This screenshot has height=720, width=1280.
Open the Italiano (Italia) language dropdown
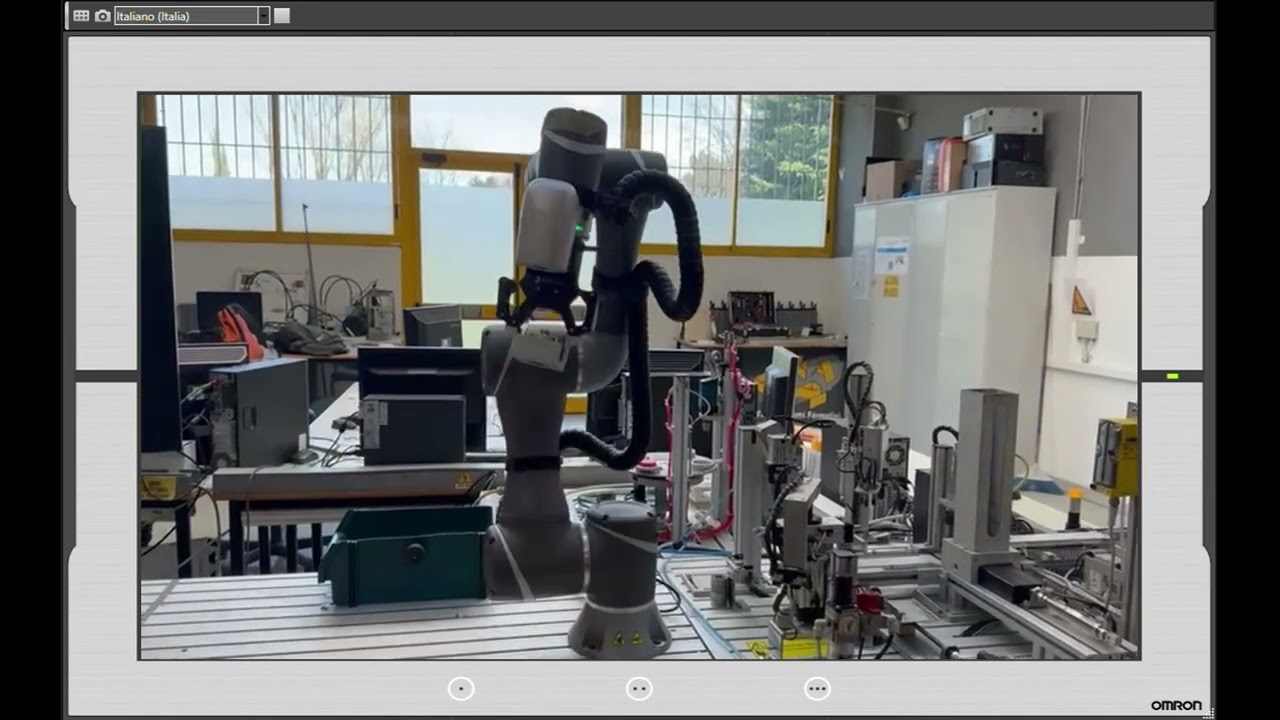pos(192,16)
